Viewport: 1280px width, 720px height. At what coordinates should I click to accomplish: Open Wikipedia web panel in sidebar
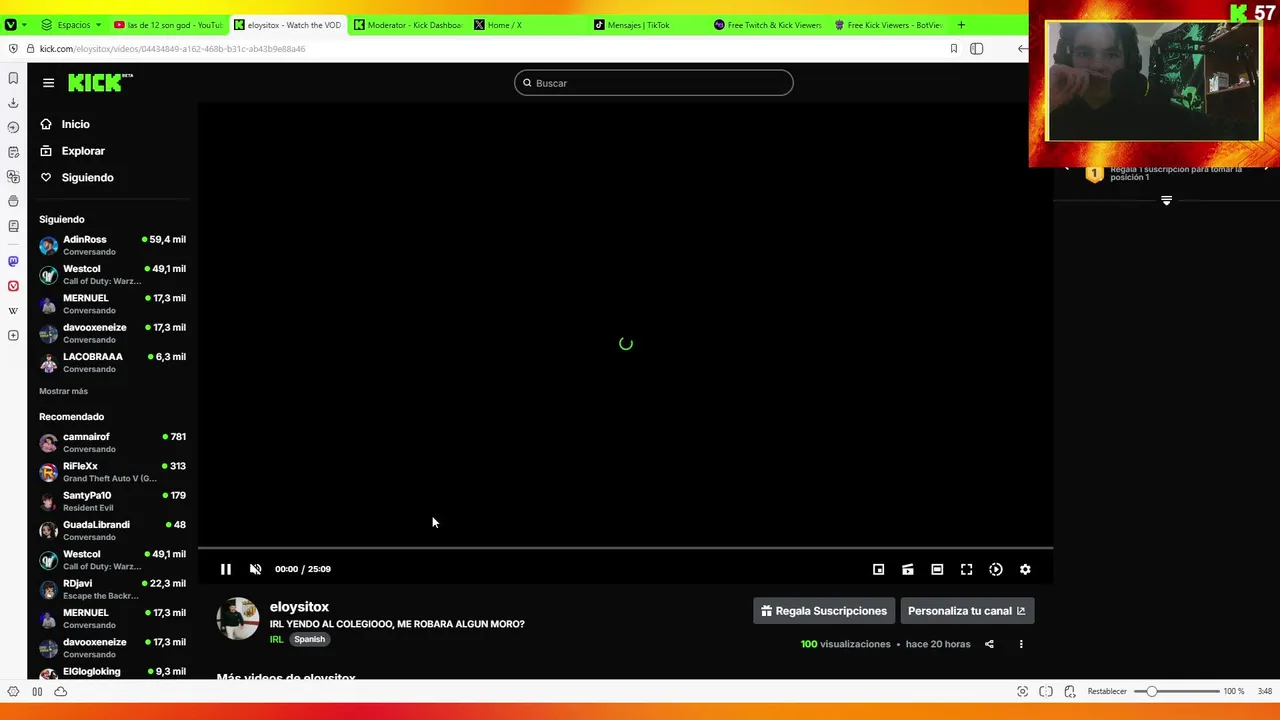(13, 311)
